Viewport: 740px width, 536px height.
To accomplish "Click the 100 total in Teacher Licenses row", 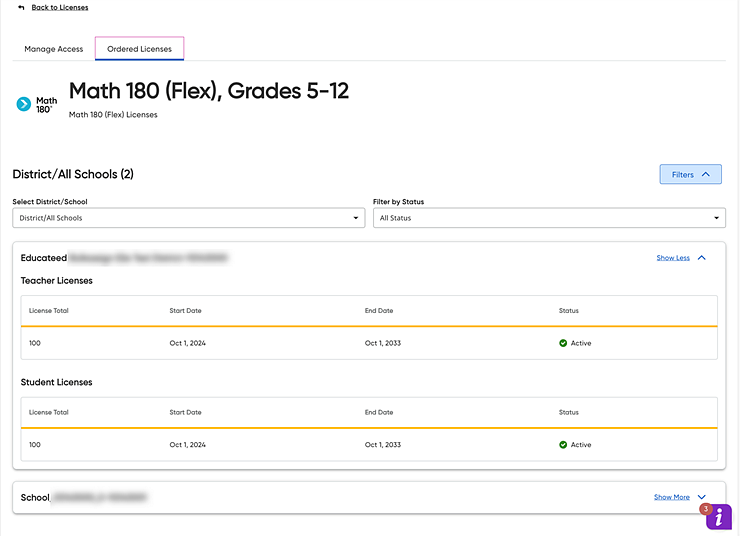I will [x=35, y=343].
